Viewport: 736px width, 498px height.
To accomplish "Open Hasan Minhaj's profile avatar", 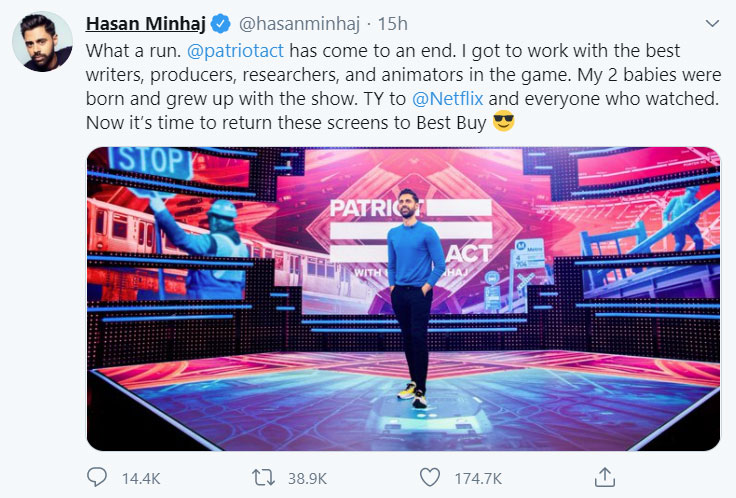I will pos(41,44).
